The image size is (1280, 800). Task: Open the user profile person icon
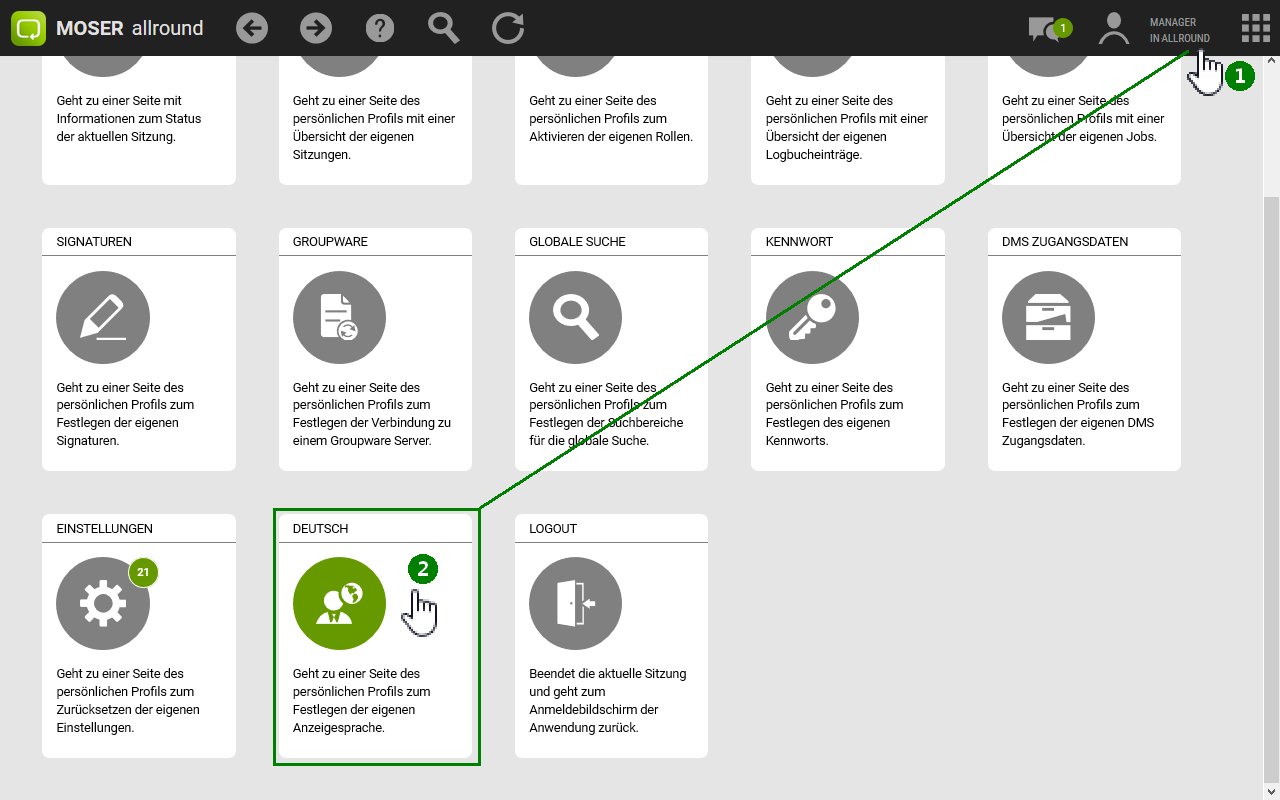[1113, 28]
